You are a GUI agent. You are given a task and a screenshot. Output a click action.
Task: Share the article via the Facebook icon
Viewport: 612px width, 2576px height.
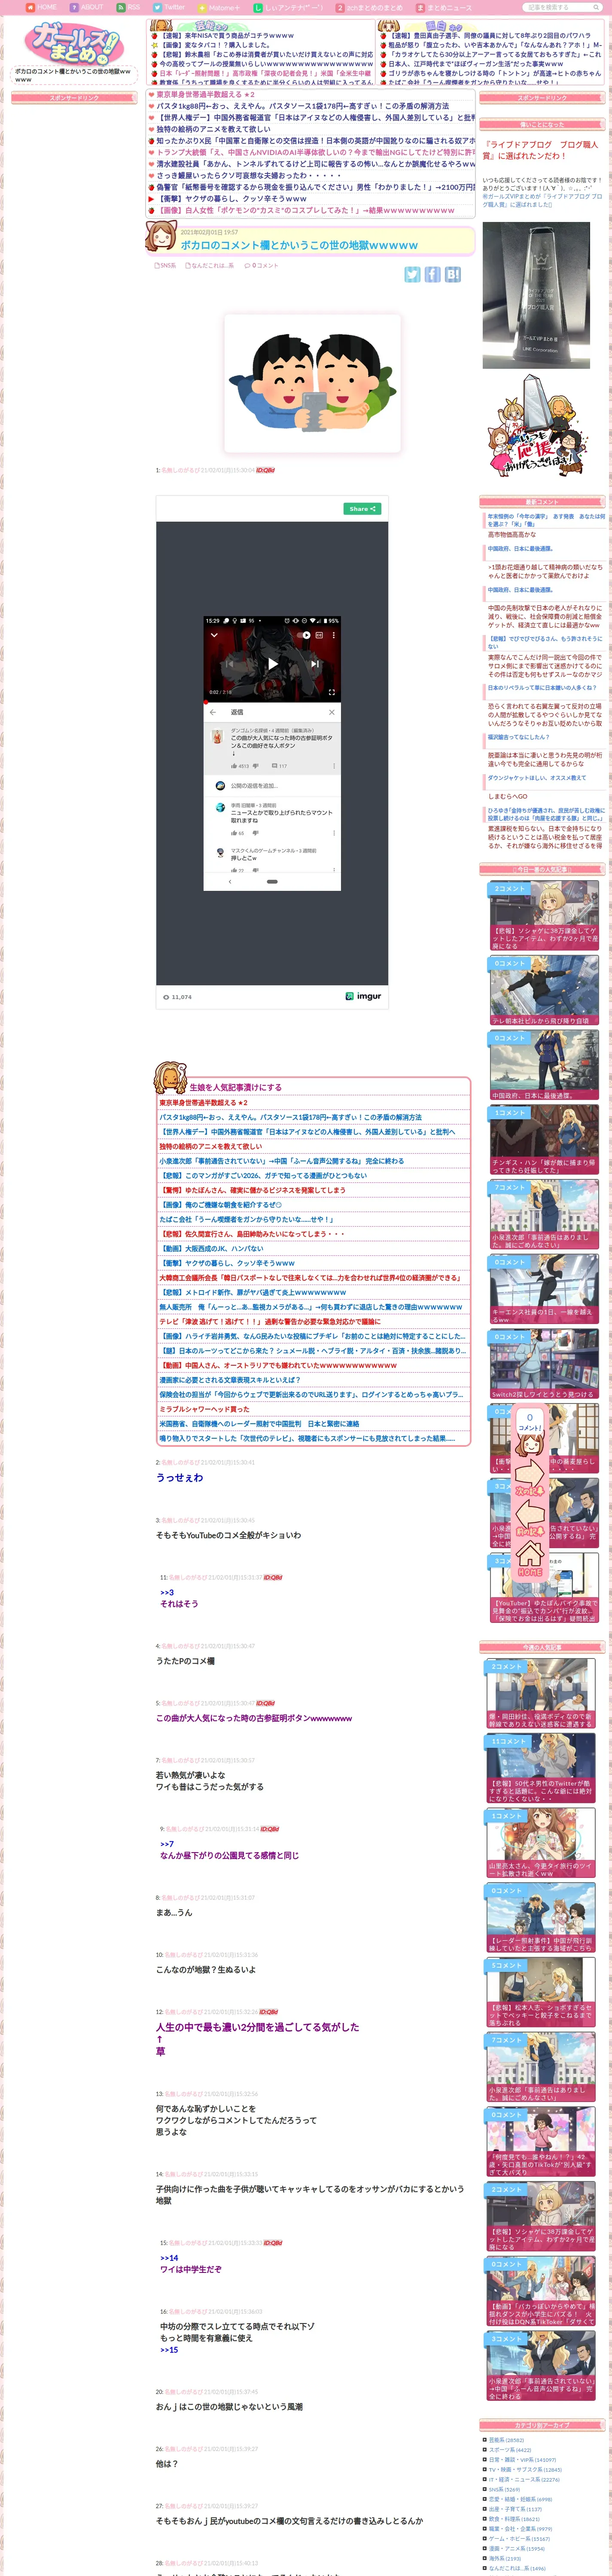coord(432,274)
